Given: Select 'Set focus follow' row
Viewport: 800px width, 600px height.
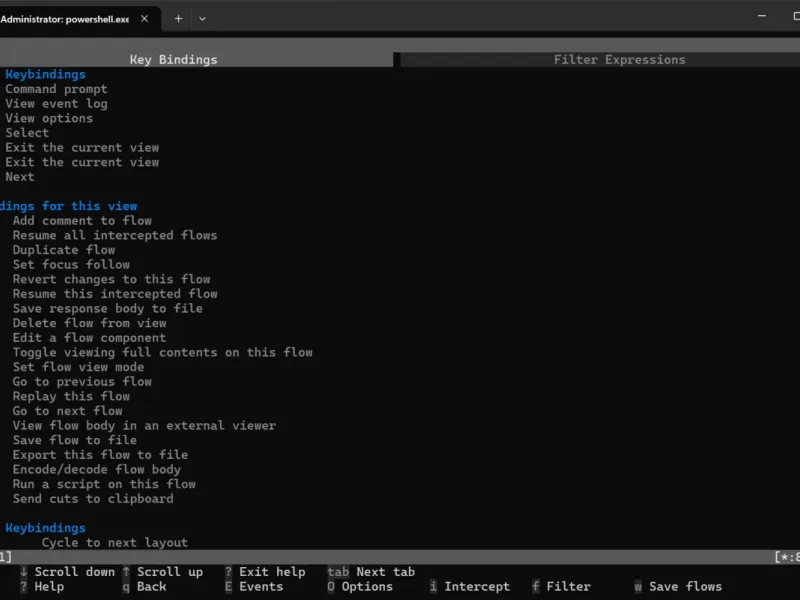Looking at the screenshot, I should [71, 265].
